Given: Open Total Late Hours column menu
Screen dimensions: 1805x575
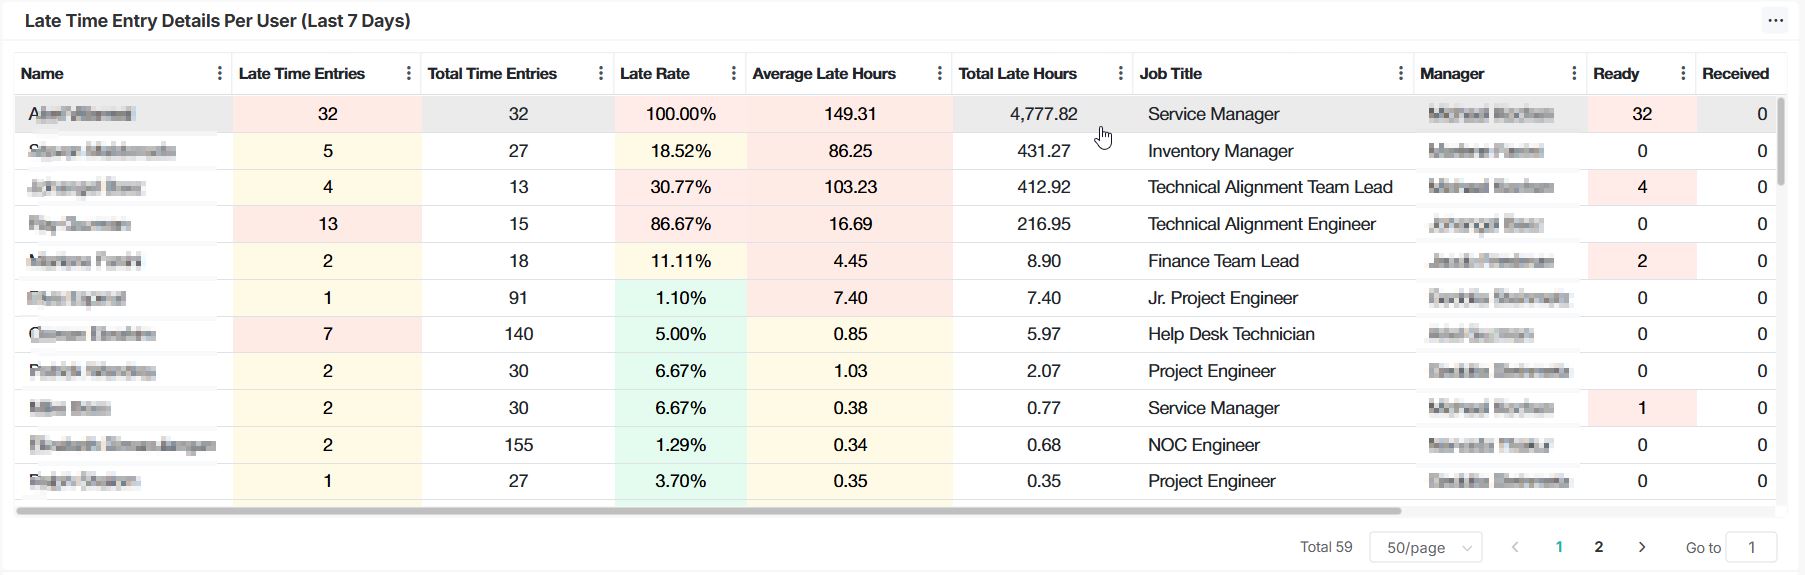Looking at the screenshot, I should point(1120,74).
